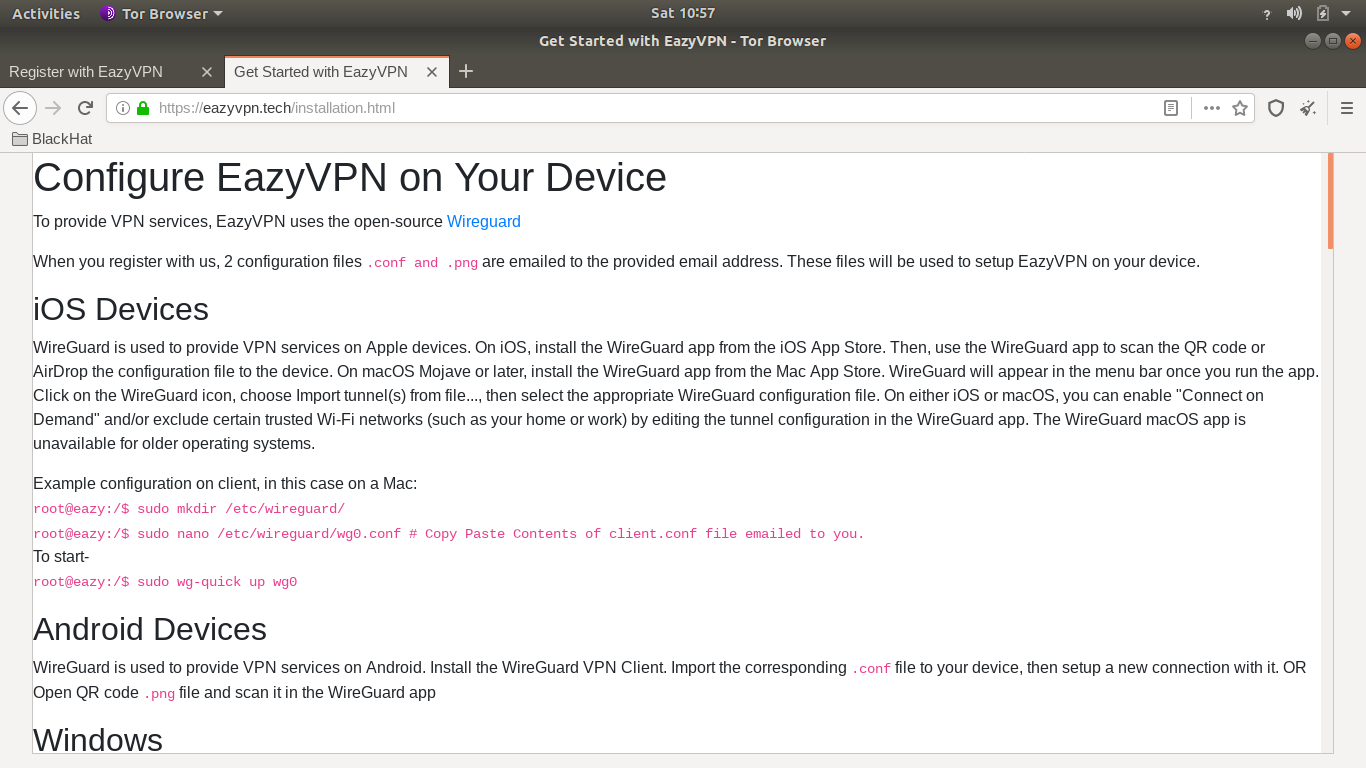Open the volume speaker icon
This screenshot has width=1366, height=768.
(1294, 13)
